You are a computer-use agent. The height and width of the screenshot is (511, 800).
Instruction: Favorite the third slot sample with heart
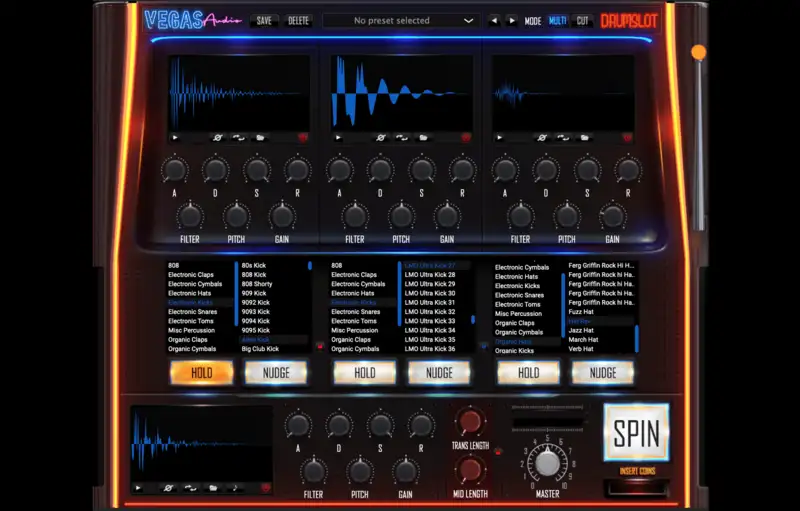click(627, 138)
